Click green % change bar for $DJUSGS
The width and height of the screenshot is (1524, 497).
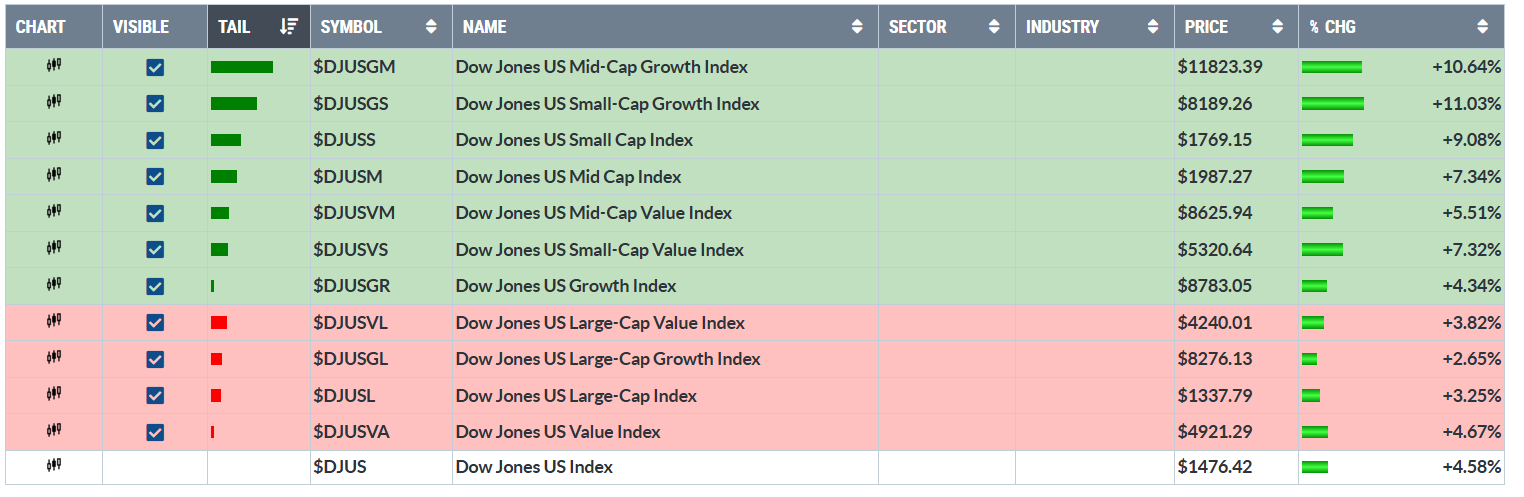click(1332, 104)
